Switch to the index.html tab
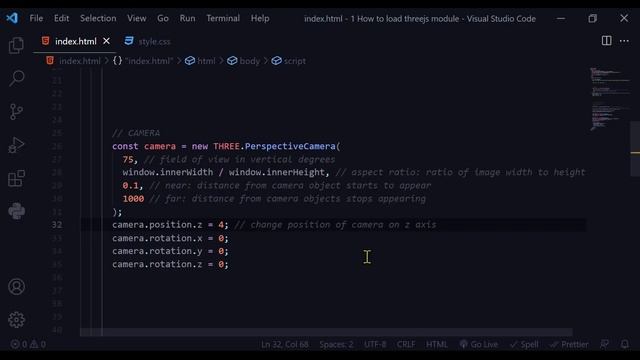This screenshot has height=360, width=640. tap(76, 41)
